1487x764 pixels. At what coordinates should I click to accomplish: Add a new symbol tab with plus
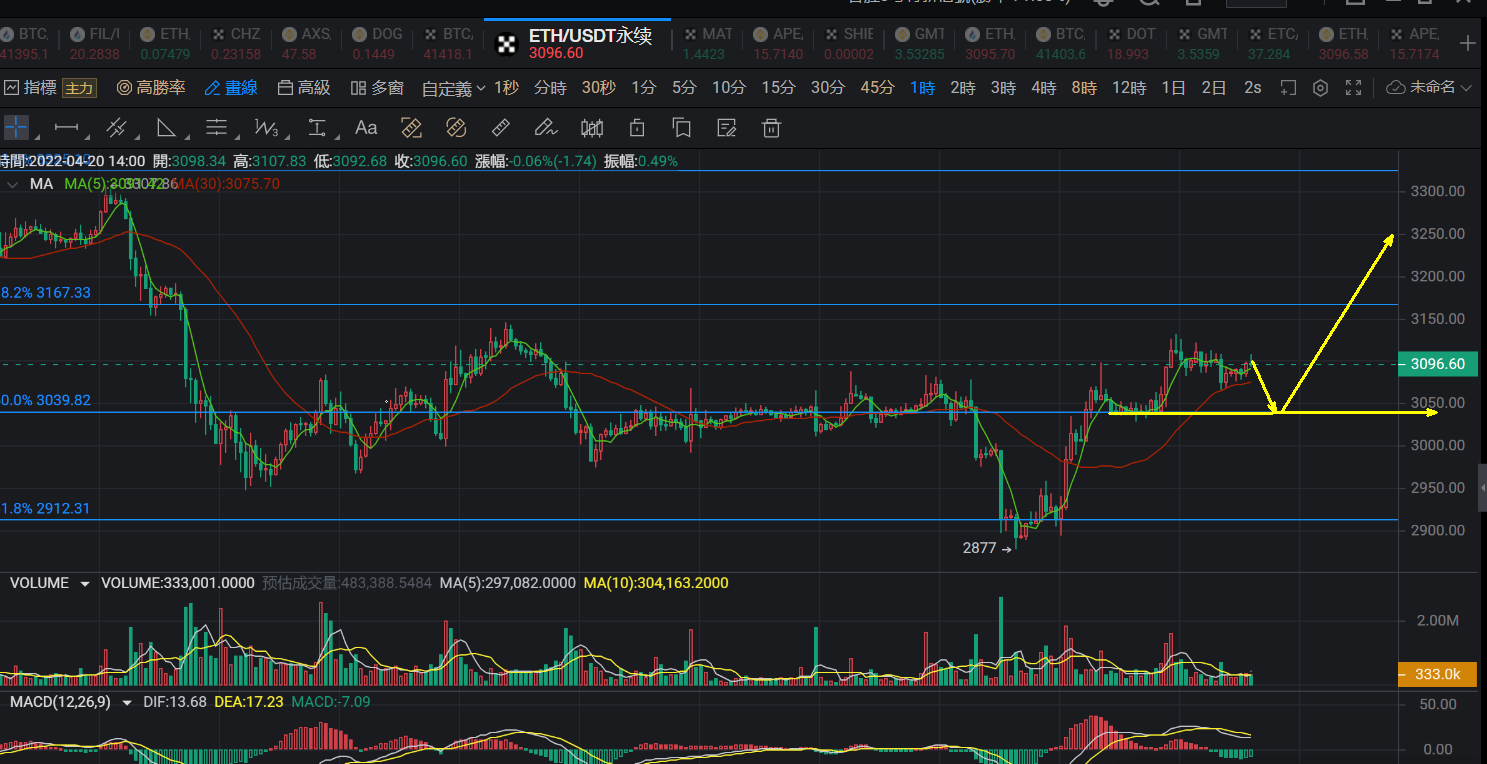click(x=1468, y=43)
